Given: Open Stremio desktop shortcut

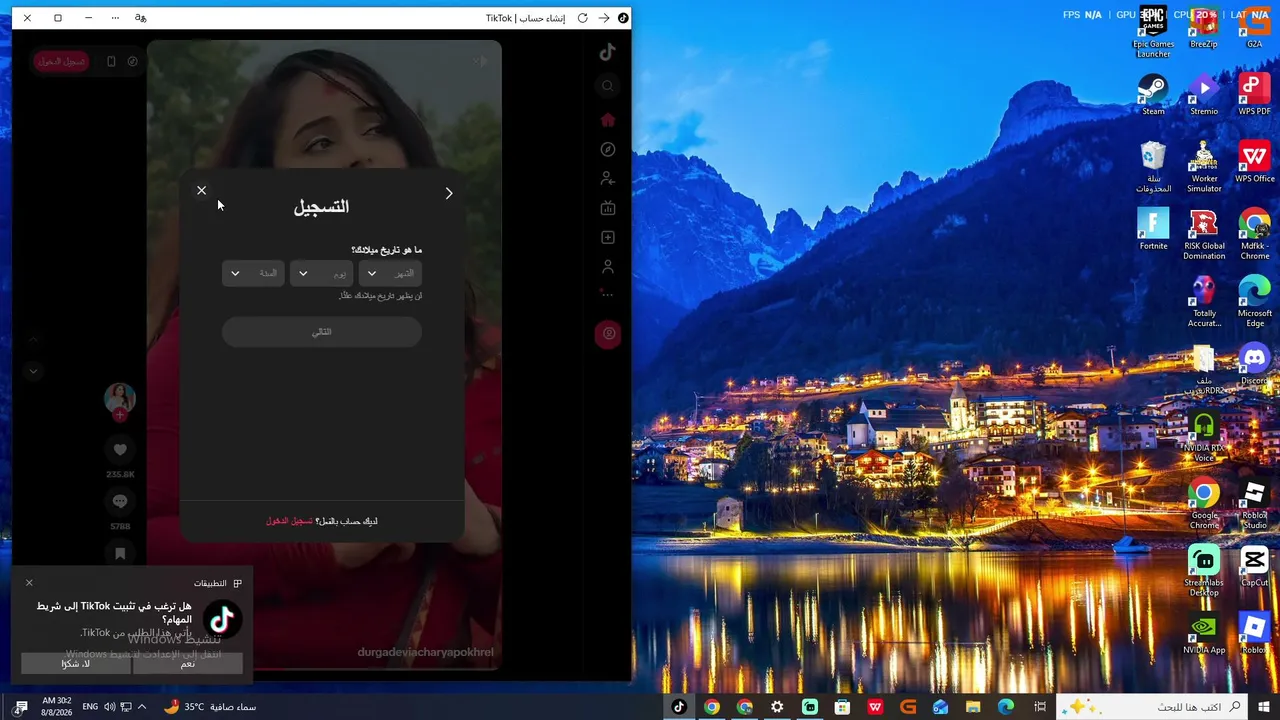Looking at the screenshot, I should 1204,95.
